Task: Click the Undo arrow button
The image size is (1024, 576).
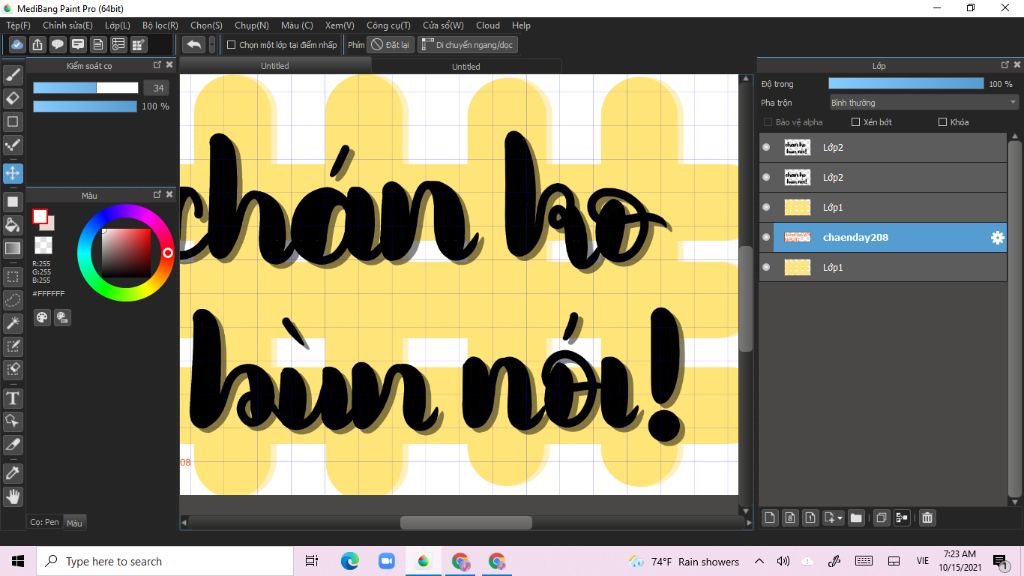Action: coord(193,44)
